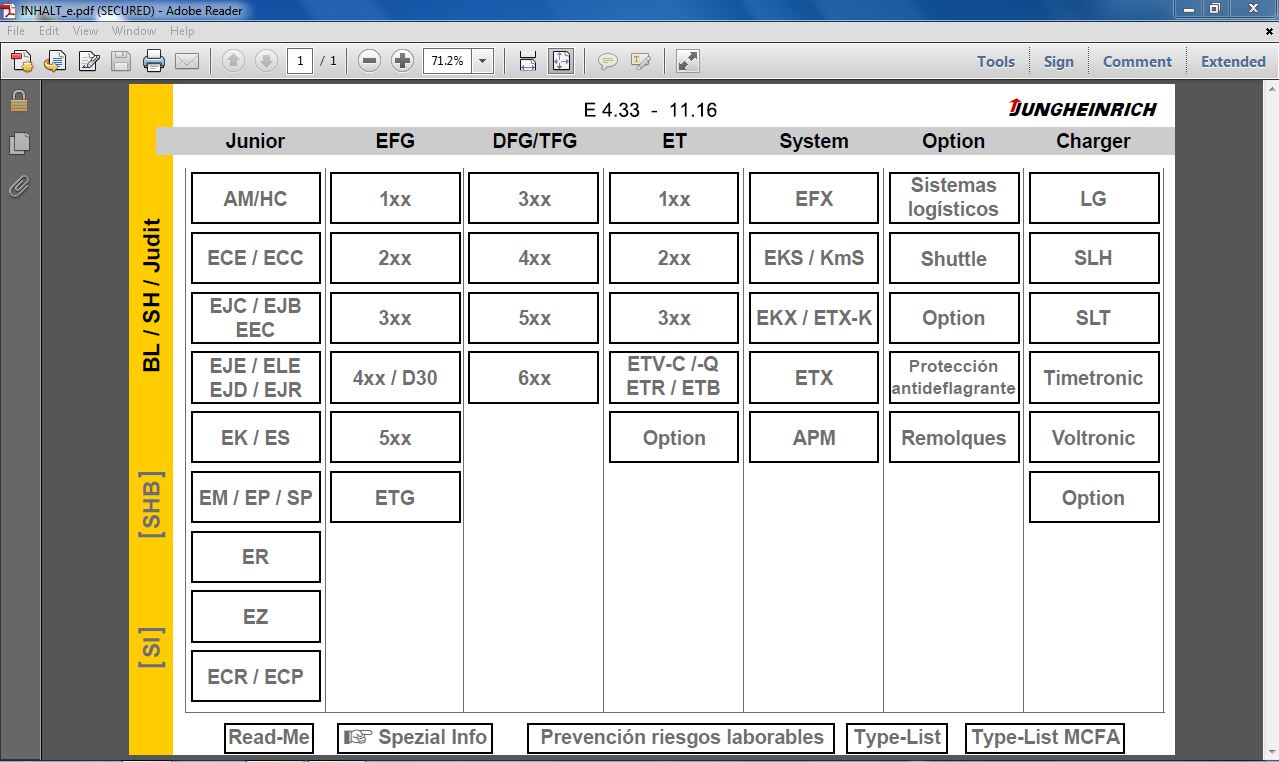Open the Page Thumbnails panel icon
This screenshot has height=762, width=1279.
pyautogui.click(x=18, y=144)
